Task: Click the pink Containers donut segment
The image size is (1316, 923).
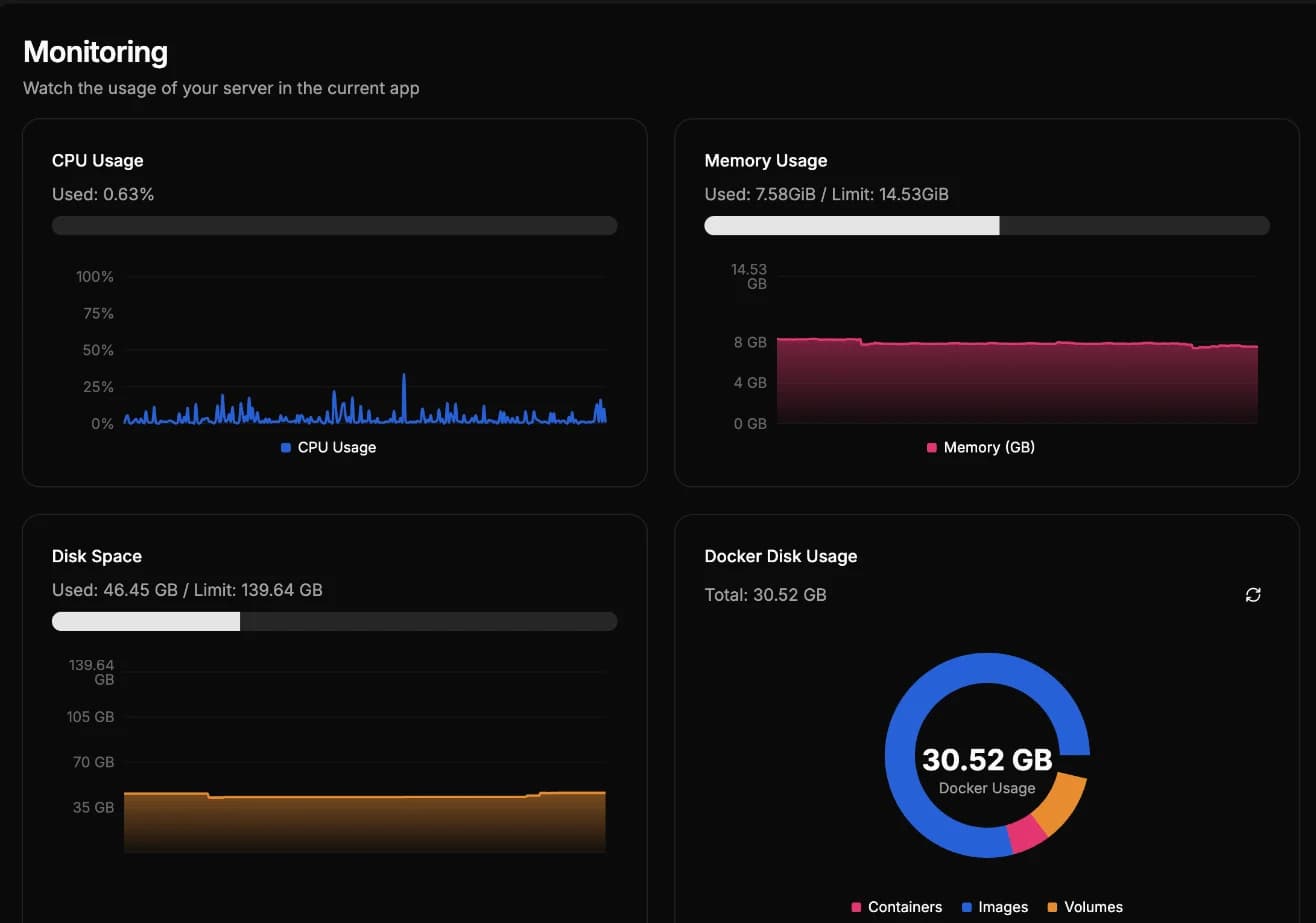Action: click(1027, 835)
